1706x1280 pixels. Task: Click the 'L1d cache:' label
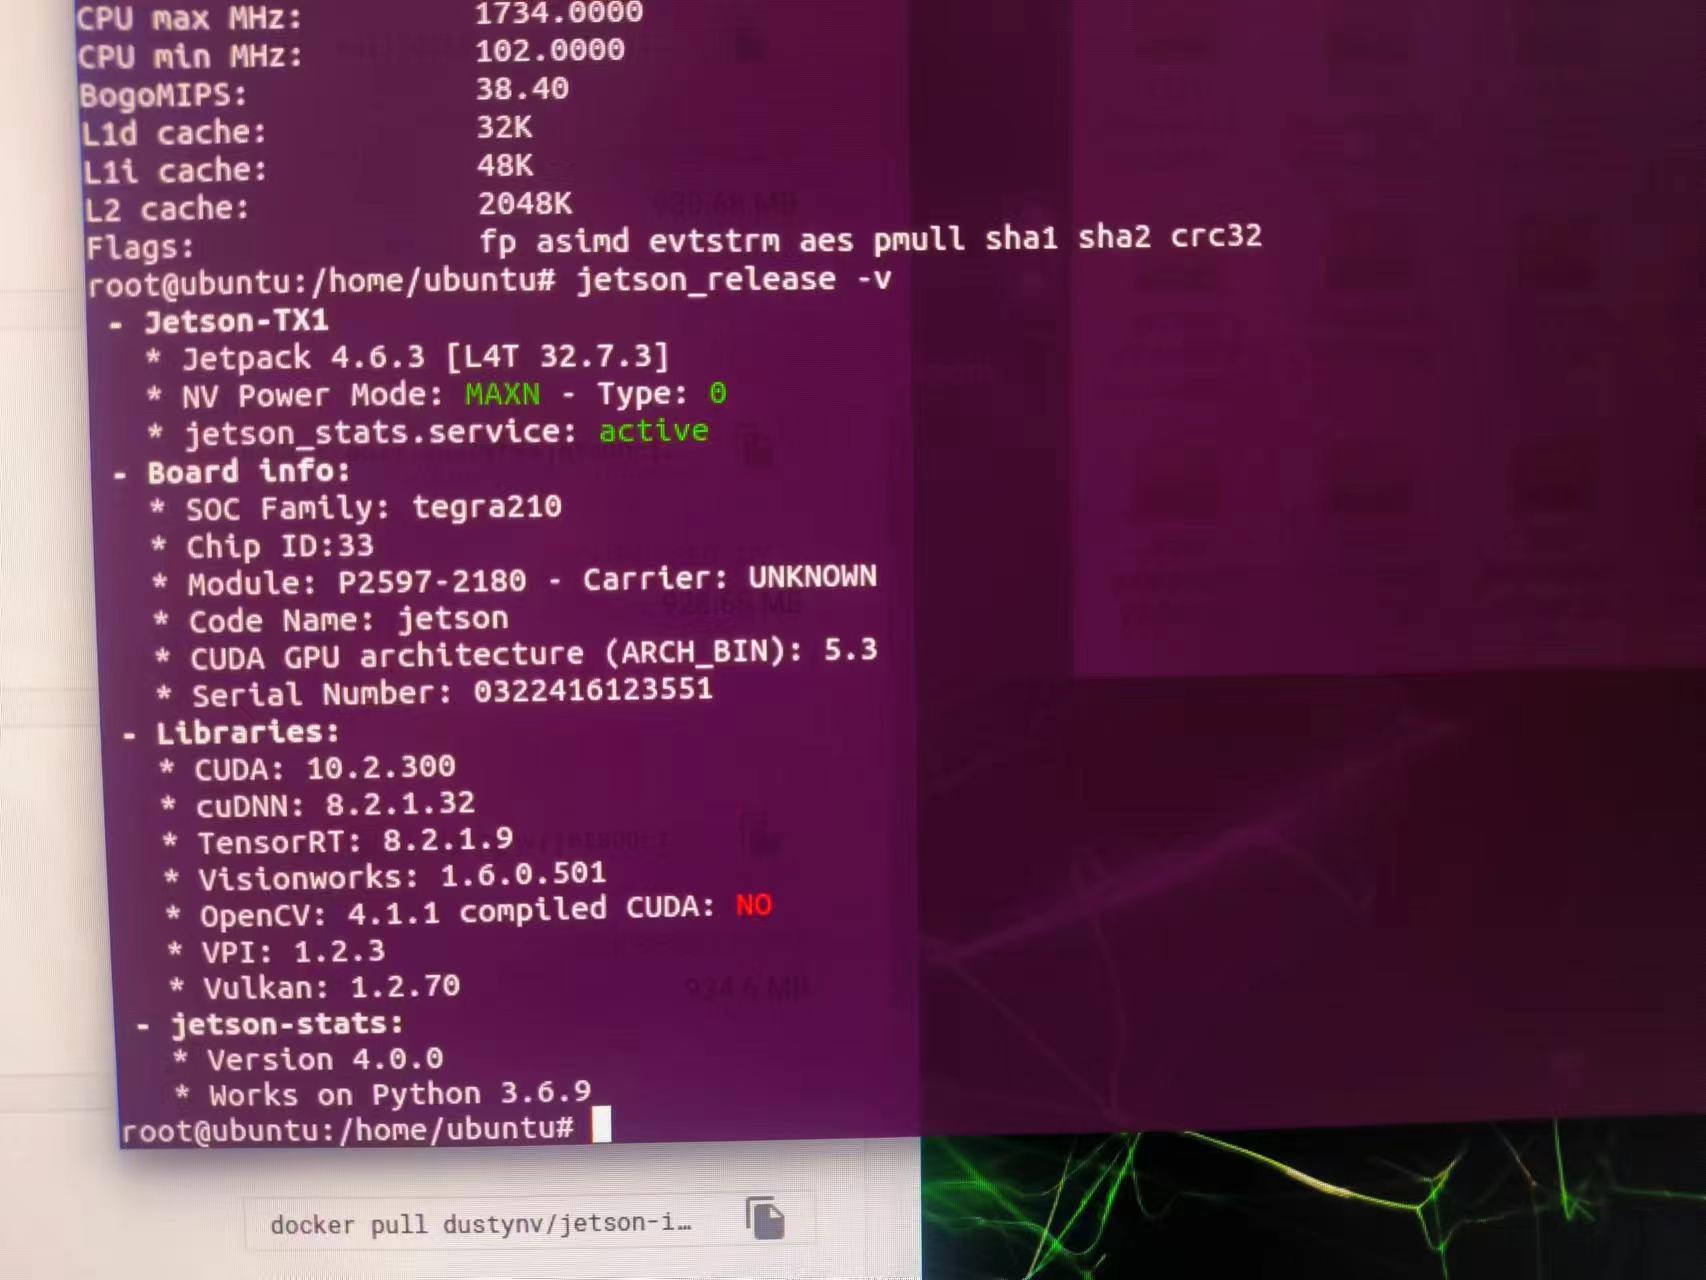pos(174,133)
